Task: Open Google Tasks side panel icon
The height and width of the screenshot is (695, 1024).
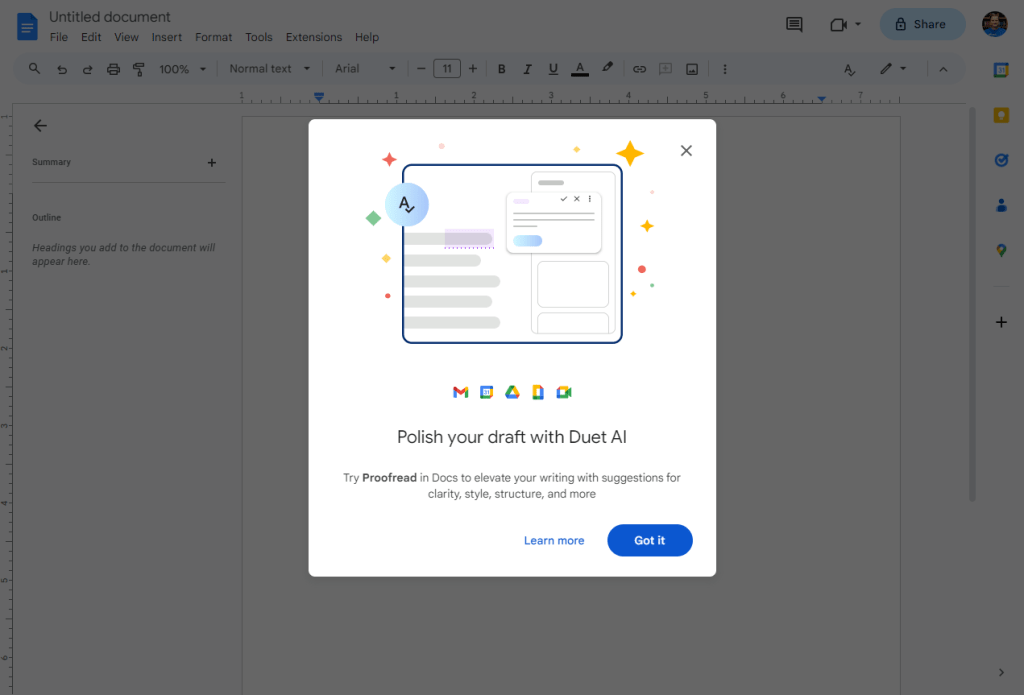Action: (x=1001, y=160)
